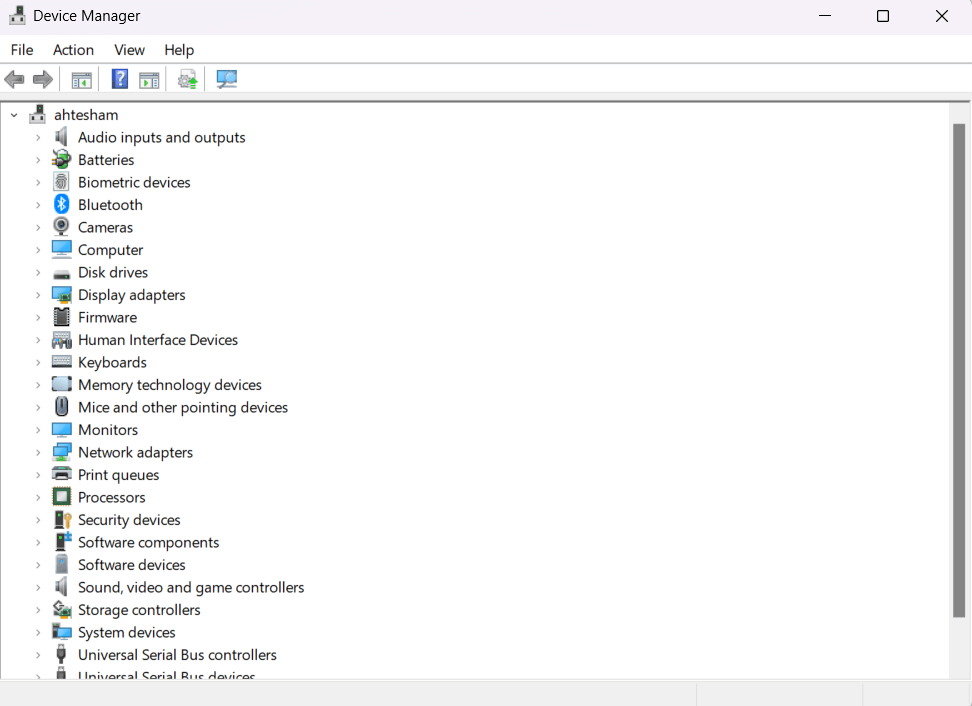Screen dimensions: 972x706
Task: Expand the Processors category
Action: coord(39,497)
